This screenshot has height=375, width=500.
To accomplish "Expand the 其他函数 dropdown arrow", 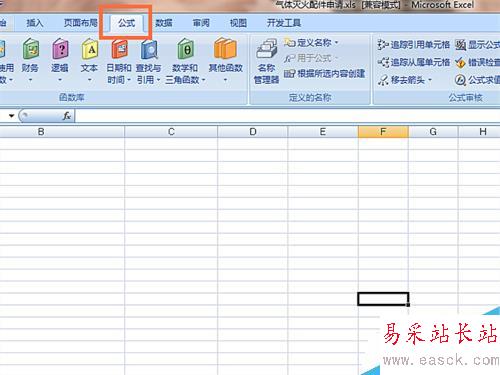I will pyautogui.click(x=225, y=80).
